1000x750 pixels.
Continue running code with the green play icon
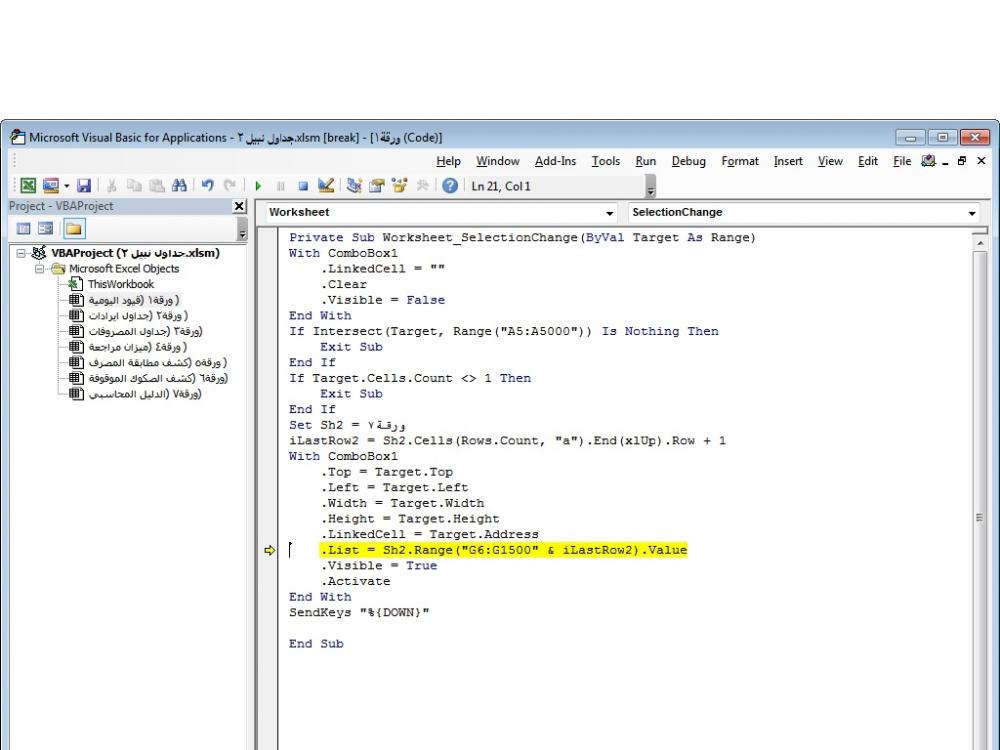(258, 186)
